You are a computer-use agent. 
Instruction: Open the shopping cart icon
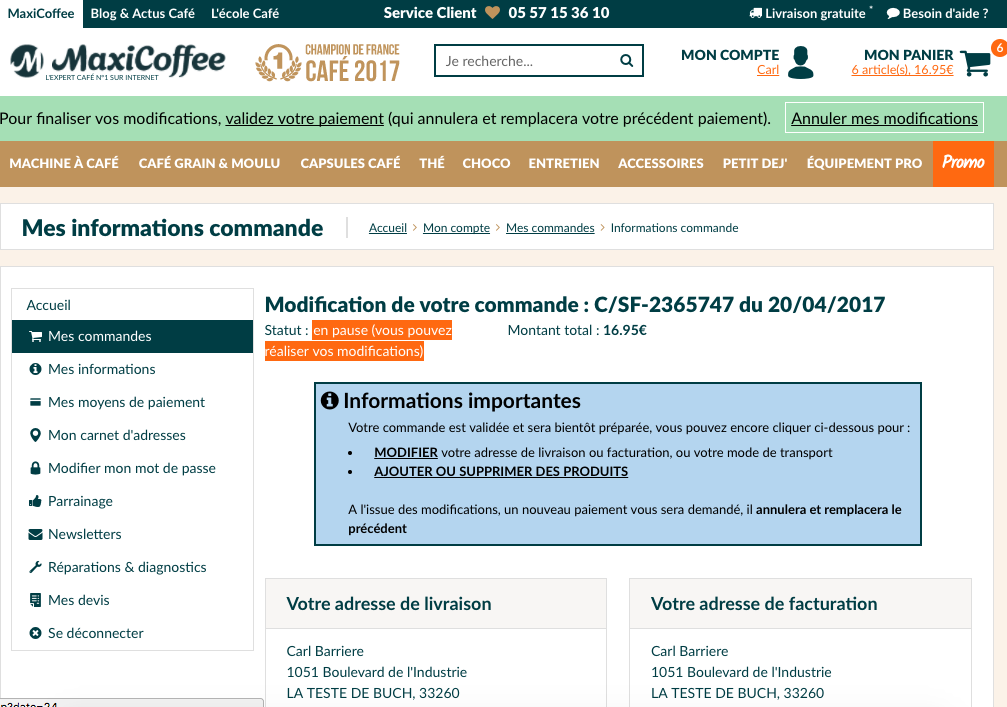click(x=976, y=63)
